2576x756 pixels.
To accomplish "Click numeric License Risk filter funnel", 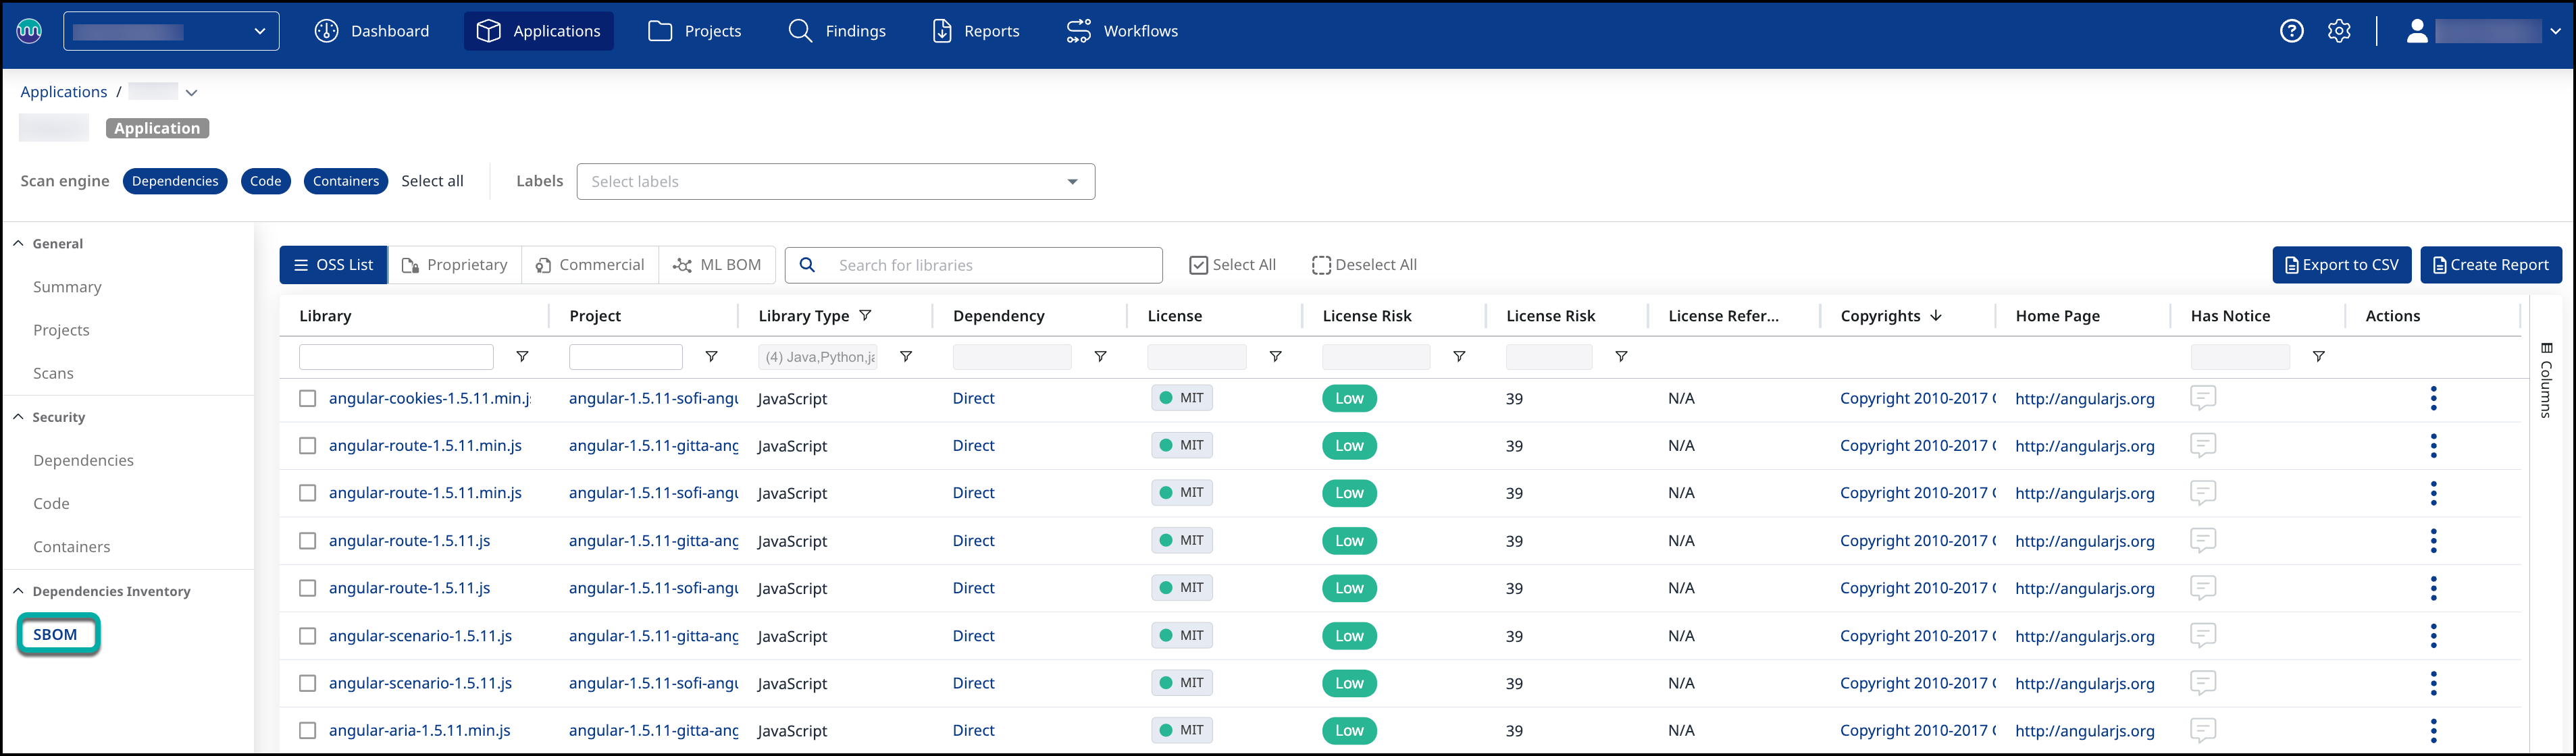I will pos(1621,356).
